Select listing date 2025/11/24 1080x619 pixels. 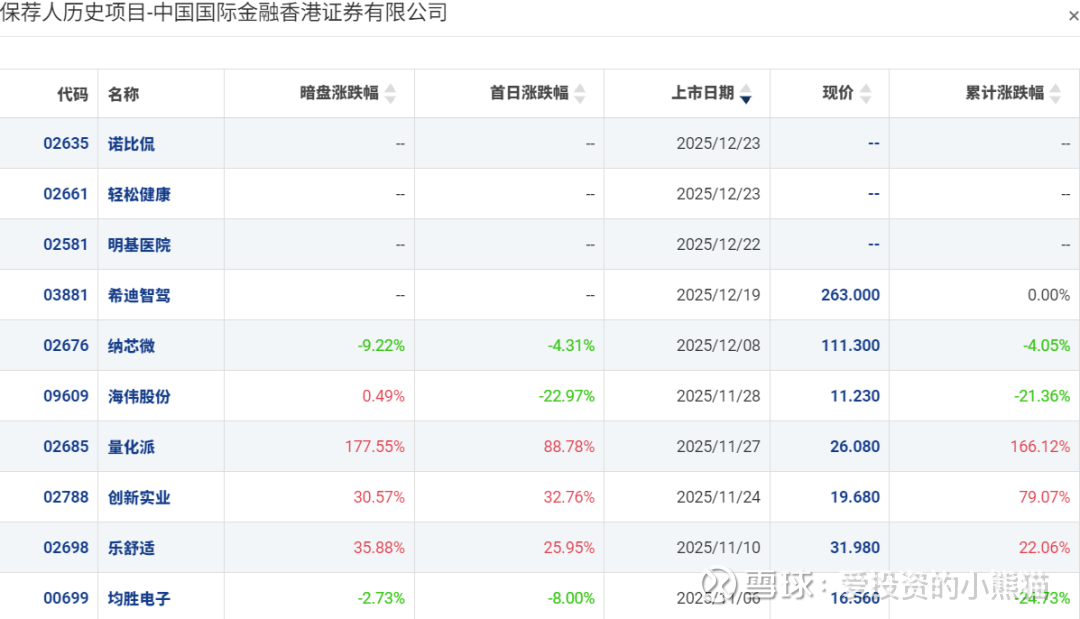(x=718, y=497)
